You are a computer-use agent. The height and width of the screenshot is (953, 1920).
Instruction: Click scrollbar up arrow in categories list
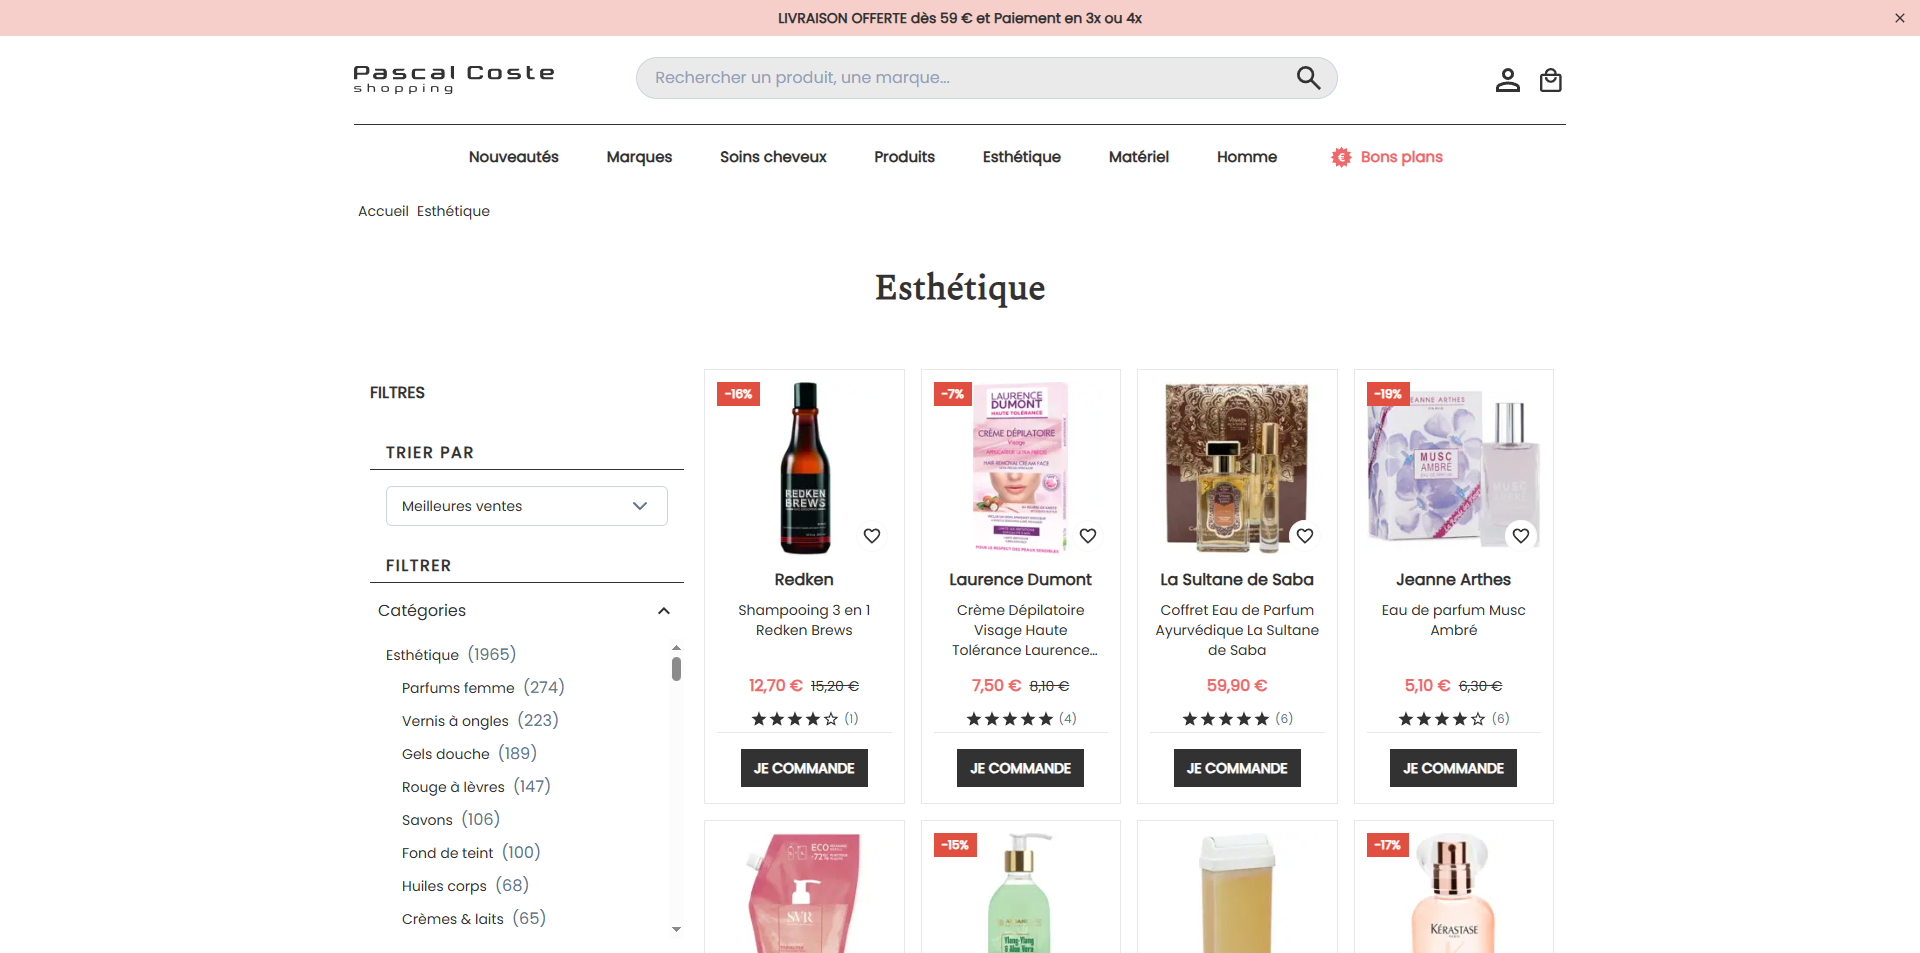coord(677,648)
